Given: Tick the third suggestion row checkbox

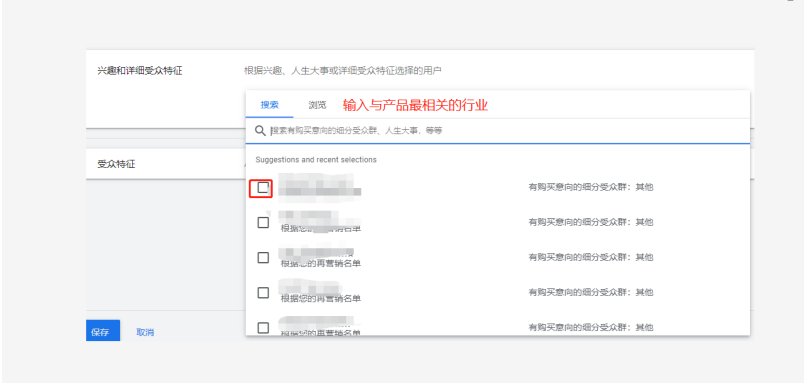Looking at the screenshot, I should 263,257.
